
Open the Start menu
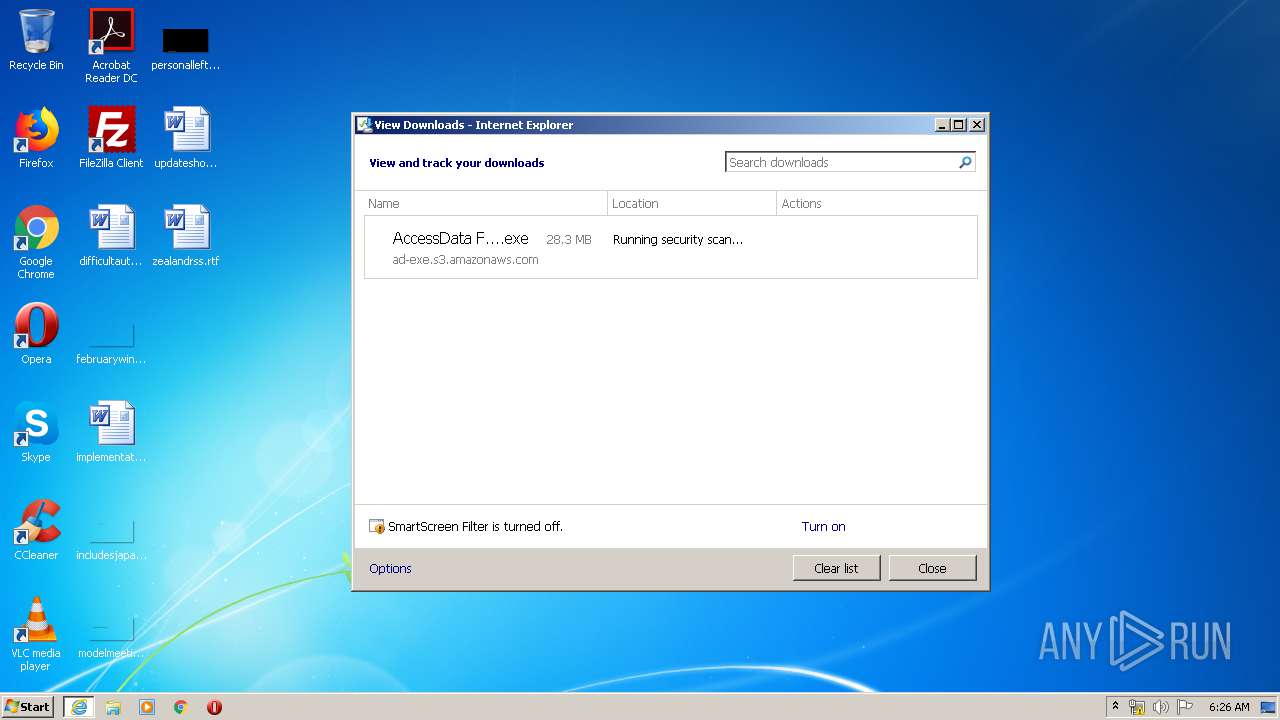coord(28,707)
